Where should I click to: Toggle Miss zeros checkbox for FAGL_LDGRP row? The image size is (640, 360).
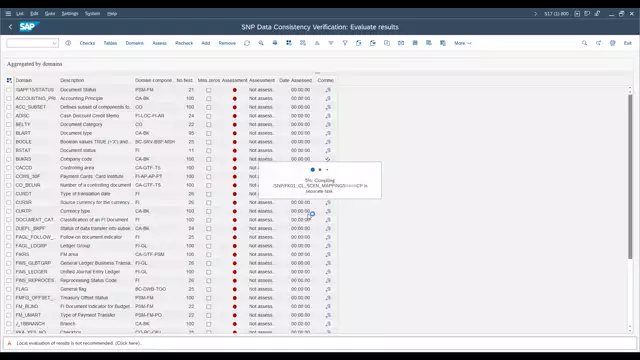[x=209, y=246]
